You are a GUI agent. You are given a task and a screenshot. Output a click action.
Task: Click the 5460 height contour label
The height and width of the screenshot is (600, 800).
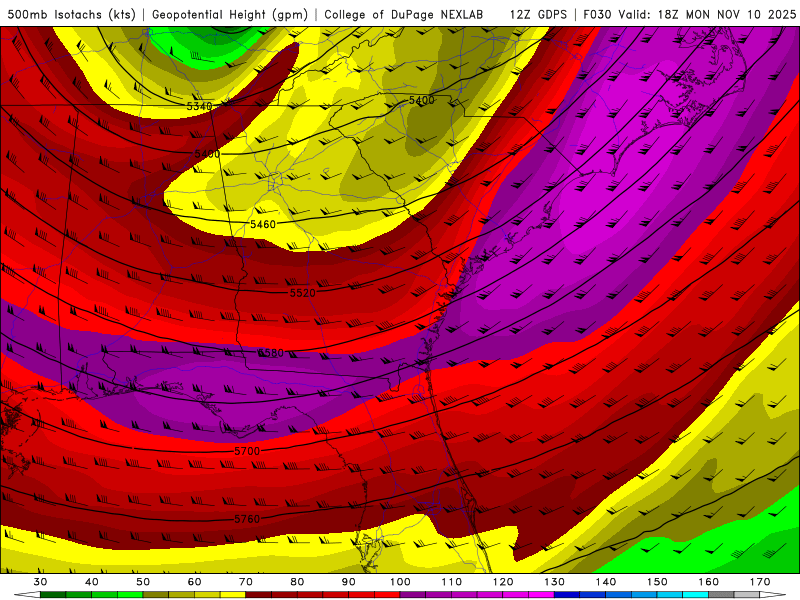pos(263,224)
